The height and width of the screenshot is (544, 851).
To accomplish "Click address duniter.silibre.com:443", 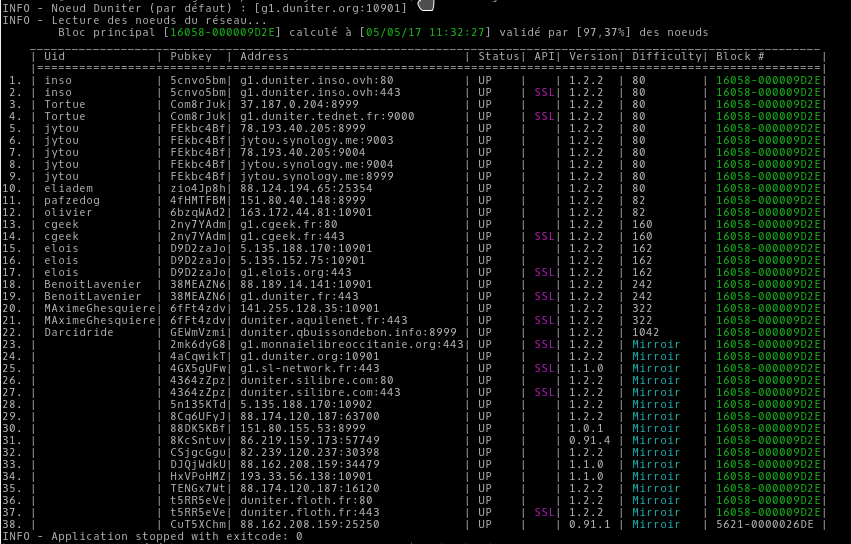I will tap(320, 392).
